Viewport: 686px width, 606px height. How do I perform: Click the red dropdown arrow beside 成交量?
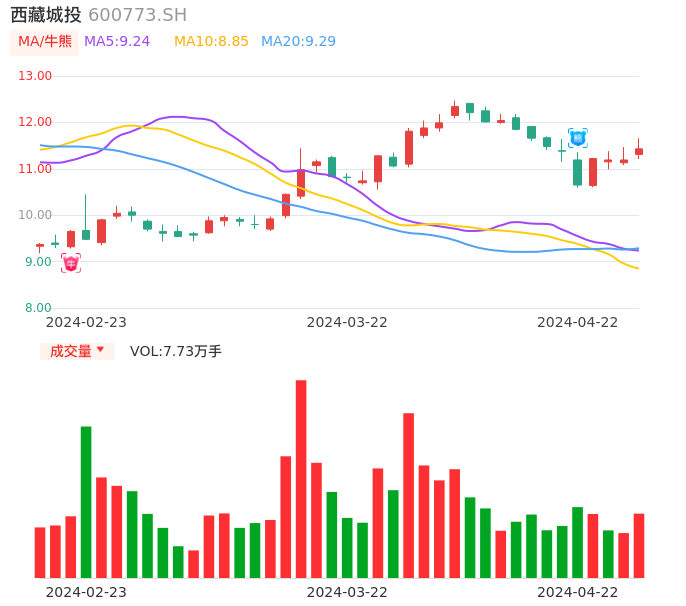100,350
